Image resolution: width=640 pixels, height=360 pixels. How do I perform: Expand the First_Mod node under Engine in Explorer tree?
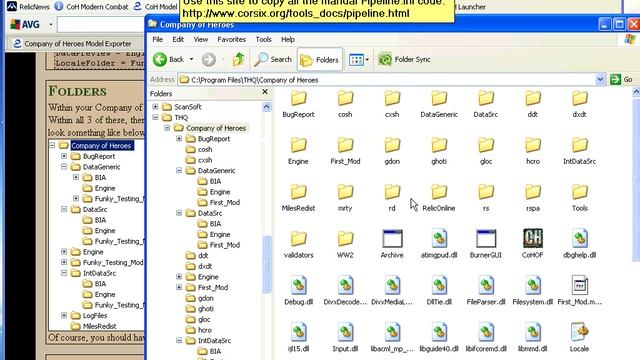[x=179, y=287]
